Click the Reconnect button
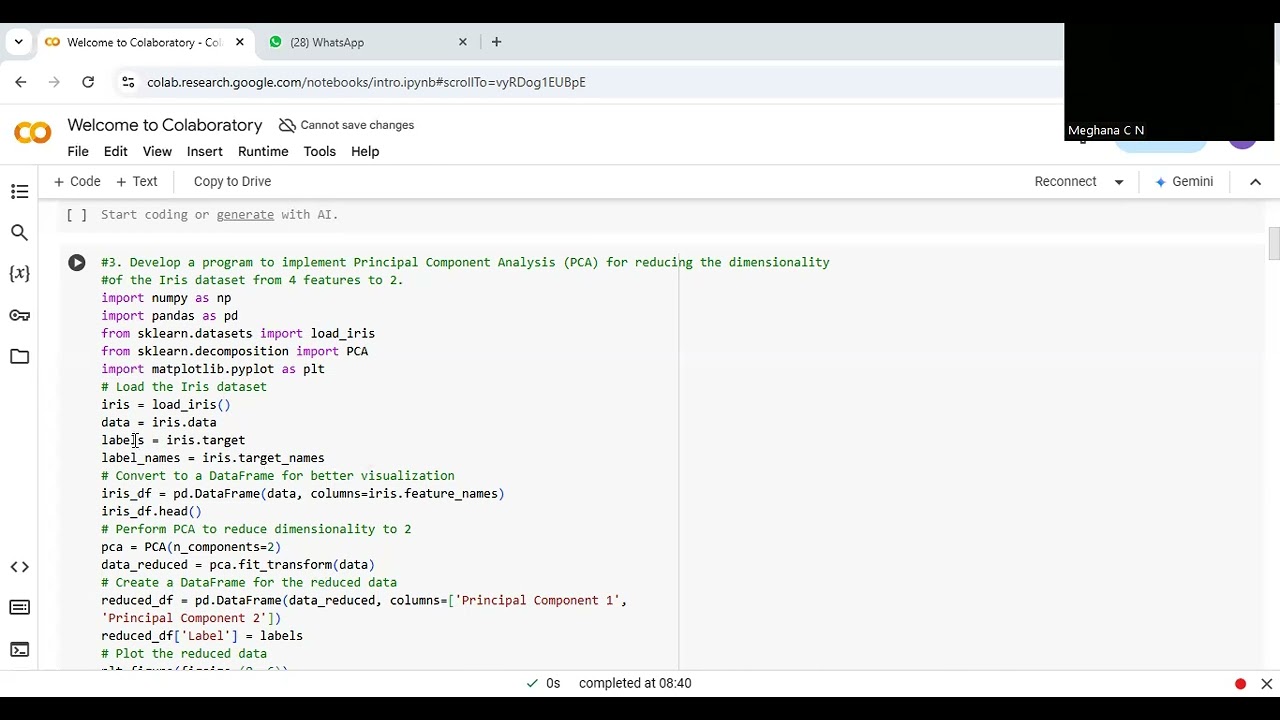The width and height of the screenshot is (1280, 720). (x=1065, y=182)
